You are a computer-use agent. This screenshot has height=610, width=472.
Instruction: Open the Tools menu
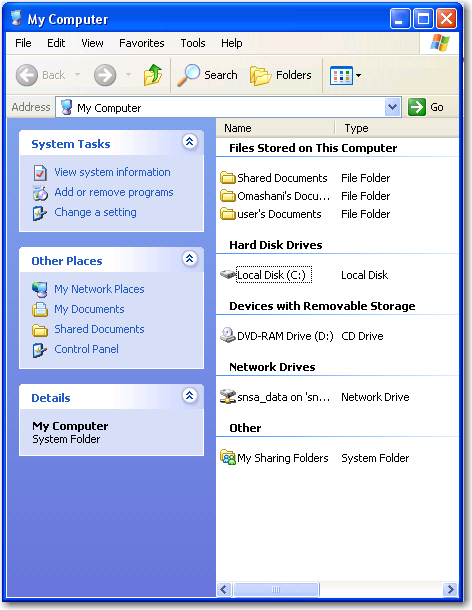[x=193, y=43]
